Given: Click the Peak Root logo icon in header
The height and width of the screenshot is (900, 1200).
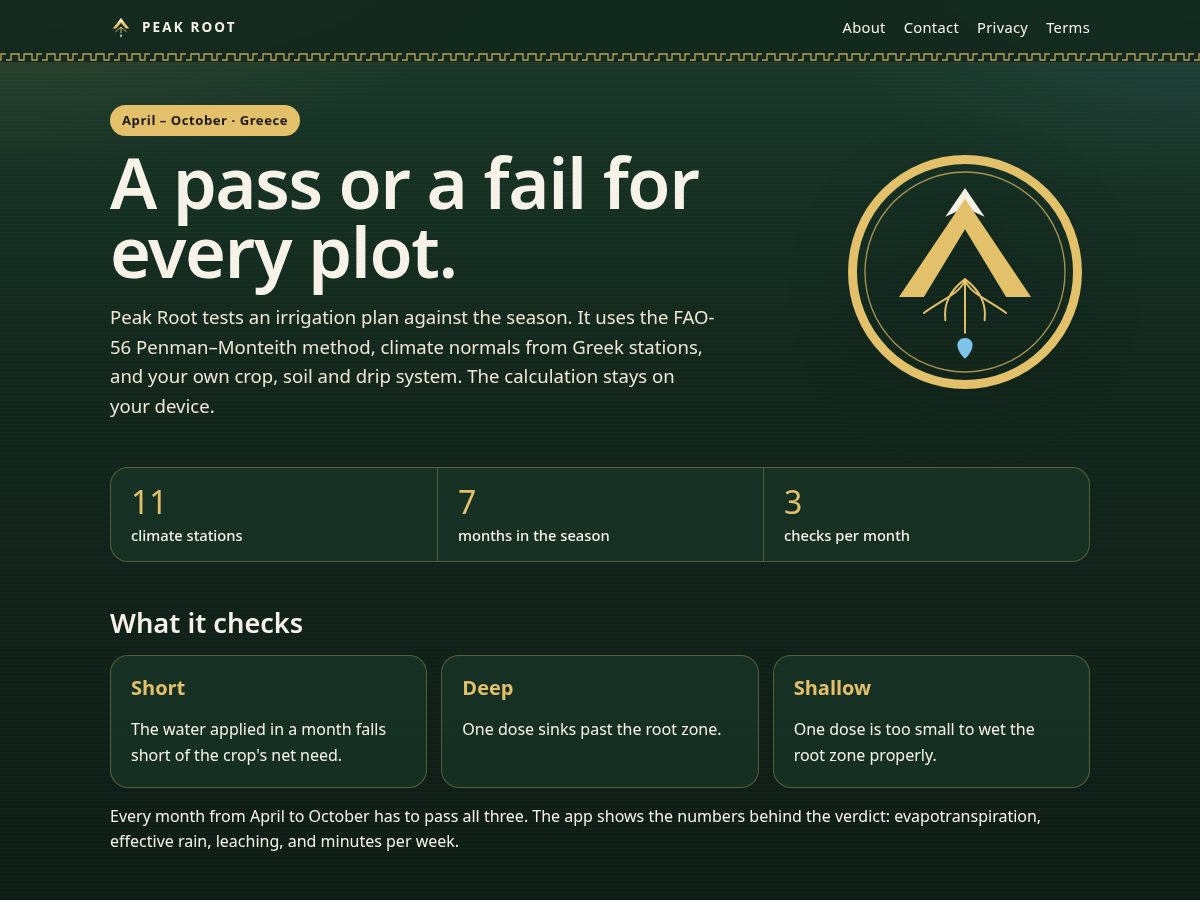Looking at the screenshot, I should [121, 27].
